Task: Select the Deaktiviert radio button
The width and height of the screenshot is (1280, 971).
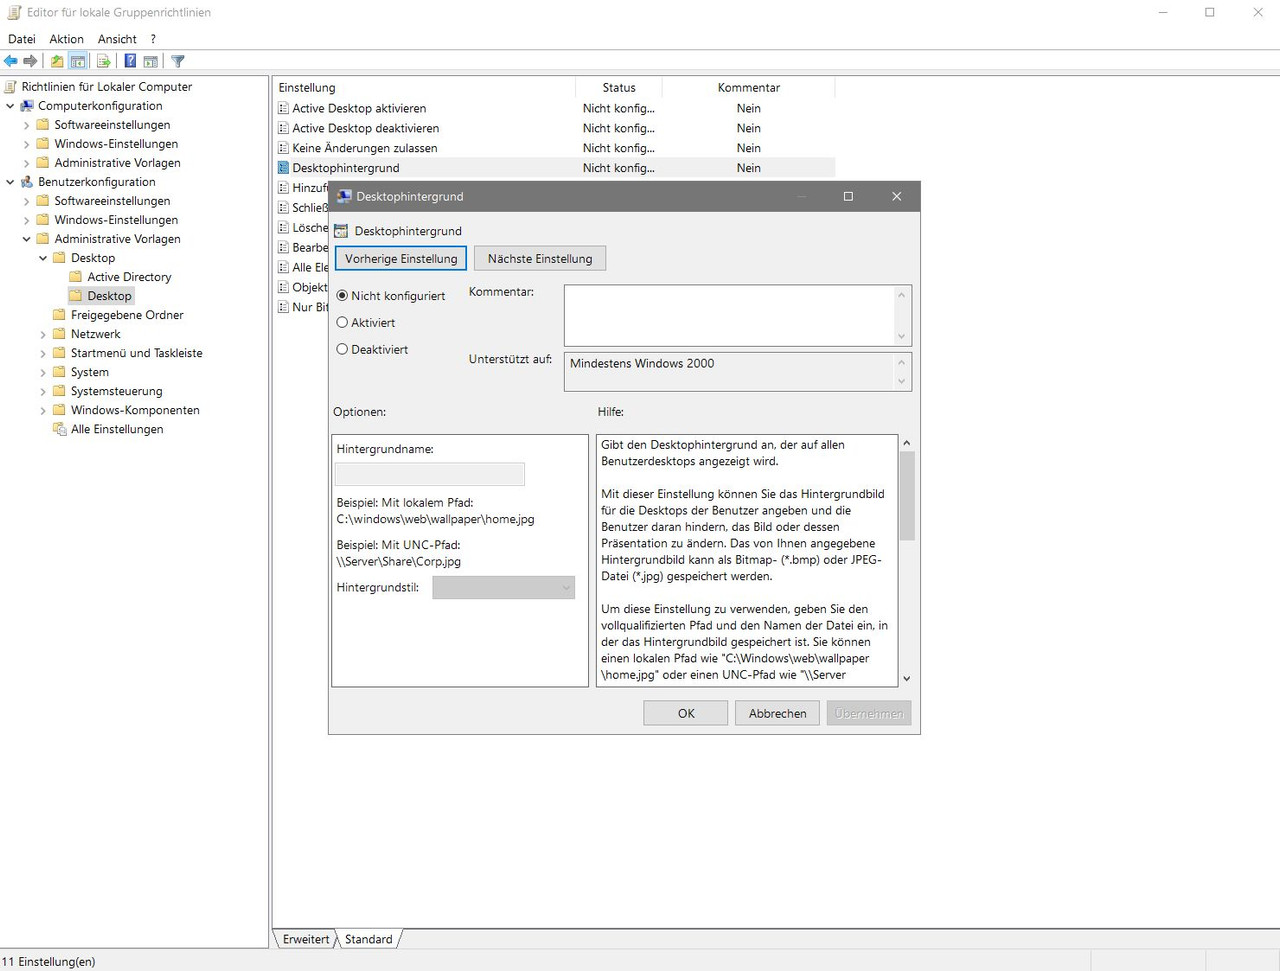Action: (x=342, y=350)
